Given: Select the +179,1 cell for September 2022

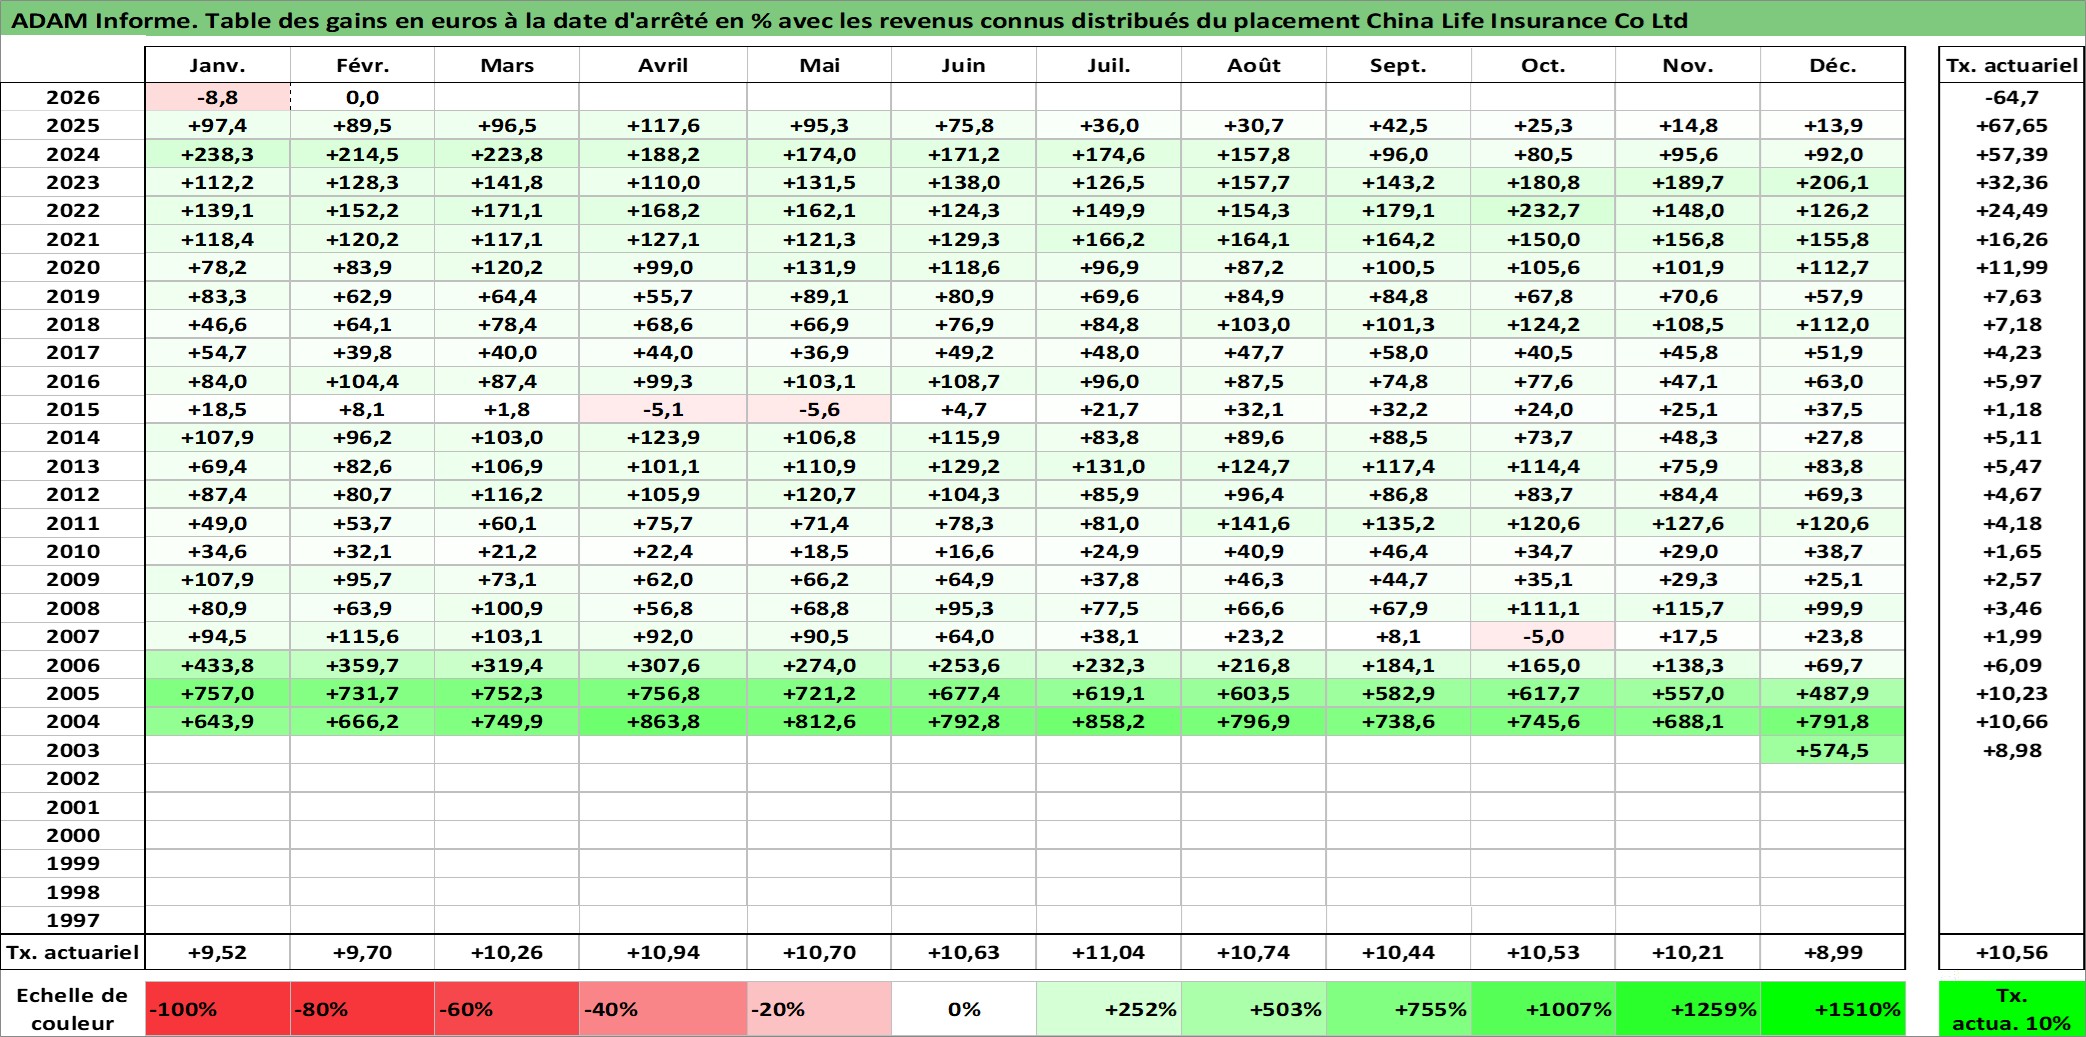Looking at the screenshot, I should 1398,210.
